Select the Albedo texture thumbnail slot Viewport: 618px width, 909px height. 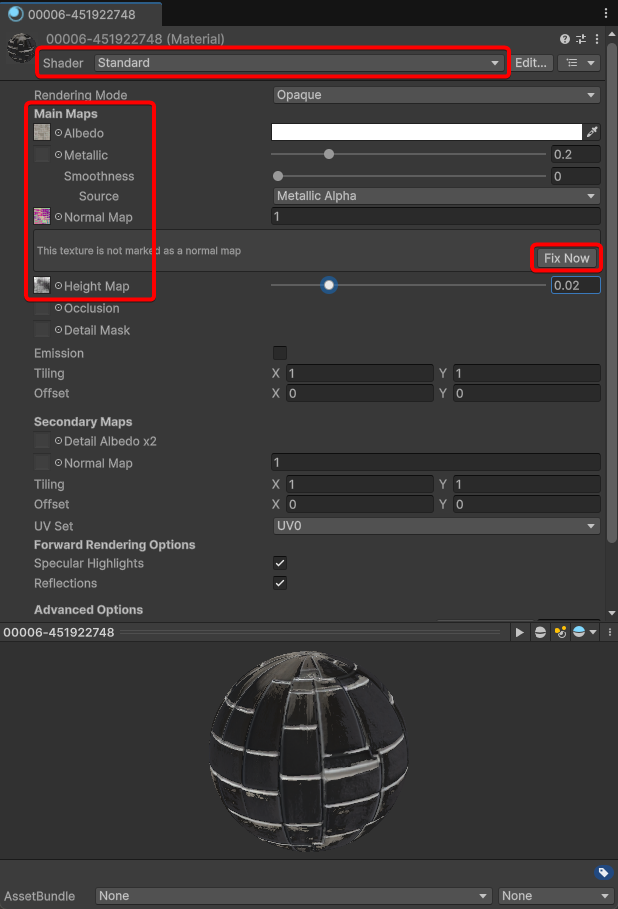tap(42, 133)
